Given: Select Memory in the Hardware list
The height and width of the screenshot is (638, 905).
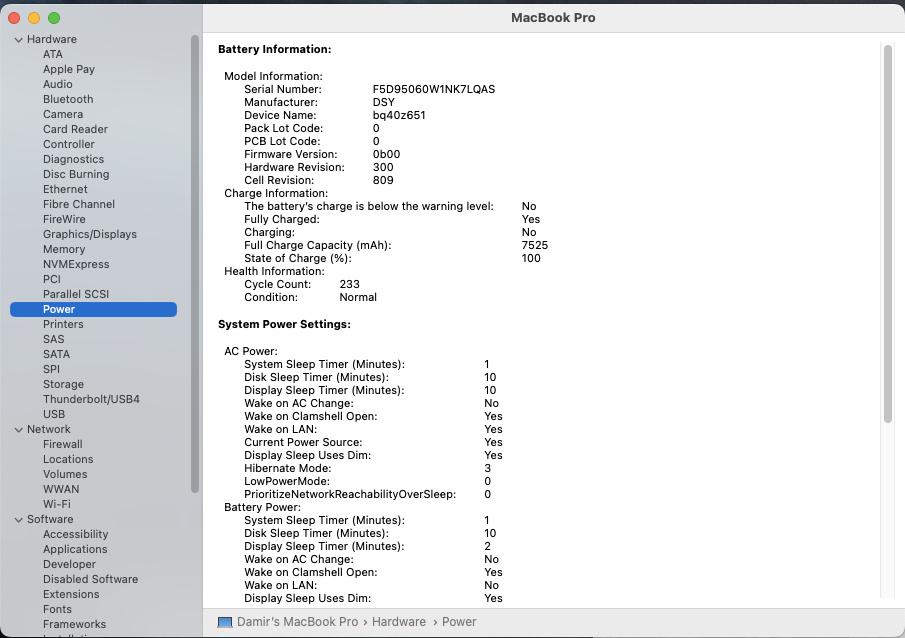Looking at the screenshot, I should 64,249.
